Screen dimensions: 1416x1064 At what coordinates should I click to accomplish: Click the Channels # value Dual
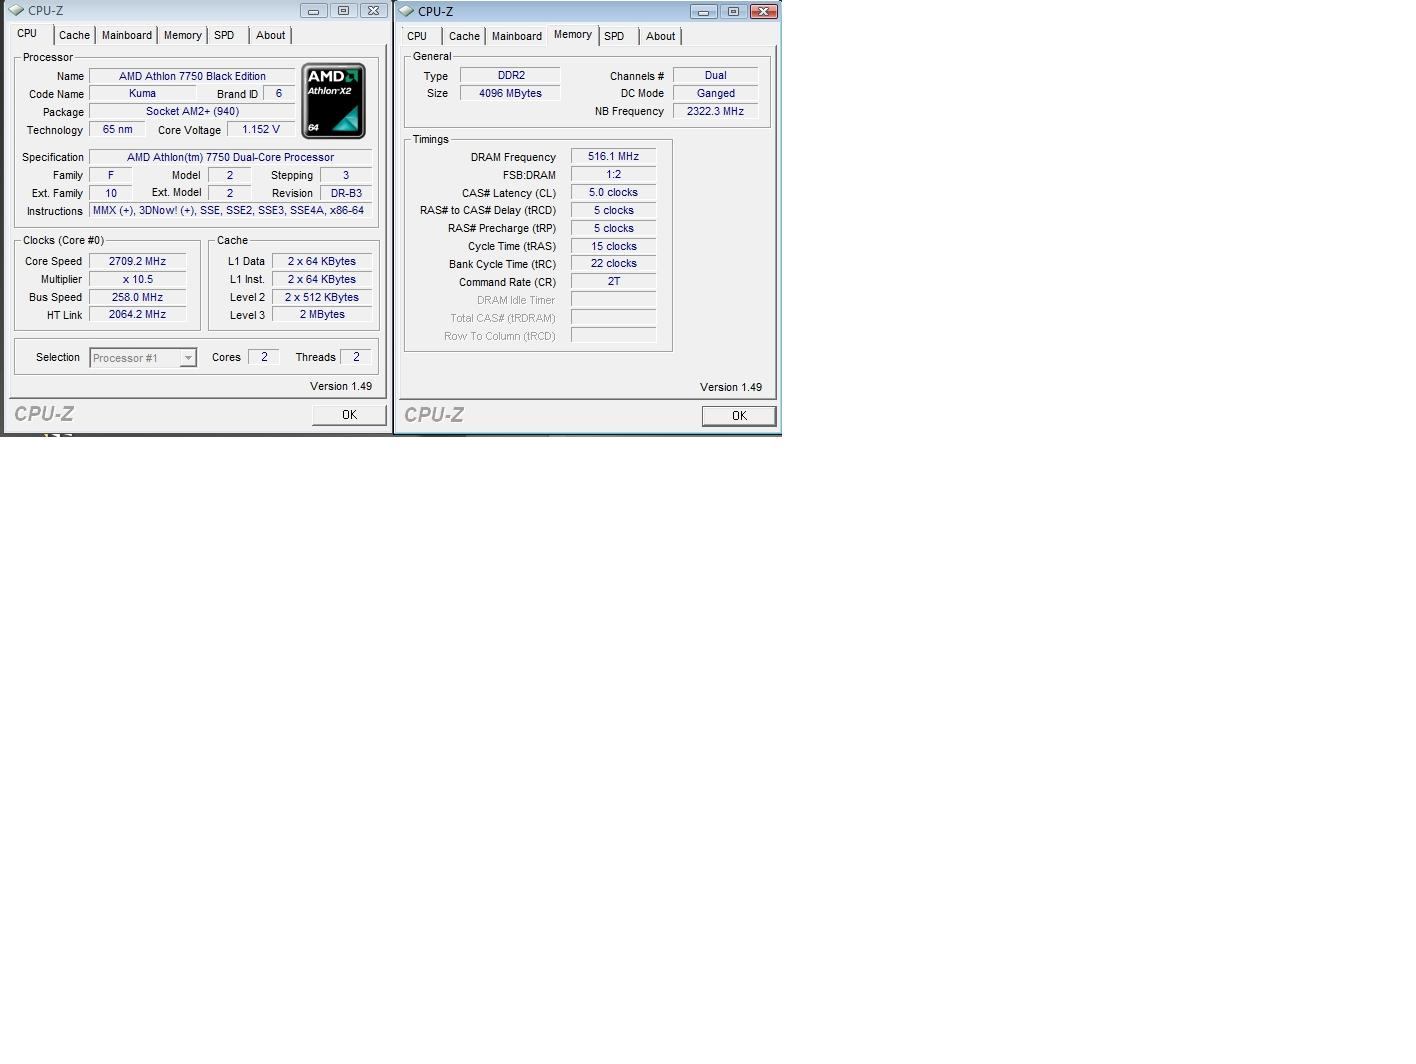(x=716, y=75)
